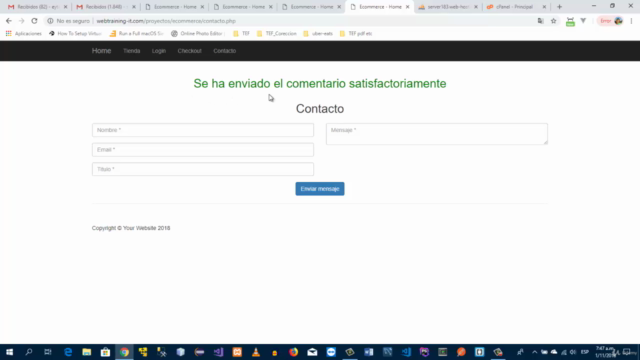Image resolution: width=640 pixels, height=360 pixels.
Task: Open VirtualBox from the taskbar
Action: pyautogui.click(x=180, y=352)
